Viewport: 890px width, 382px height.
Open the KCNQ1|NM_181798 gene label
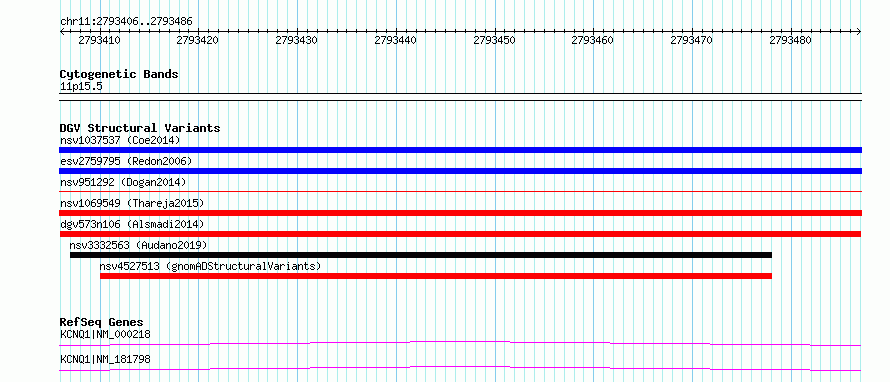(105, 359)
